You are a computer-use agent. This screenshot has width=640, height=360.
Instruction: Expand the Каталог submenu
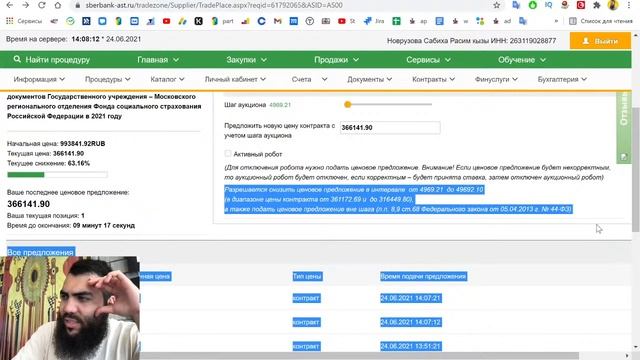[x=167, y=79]
